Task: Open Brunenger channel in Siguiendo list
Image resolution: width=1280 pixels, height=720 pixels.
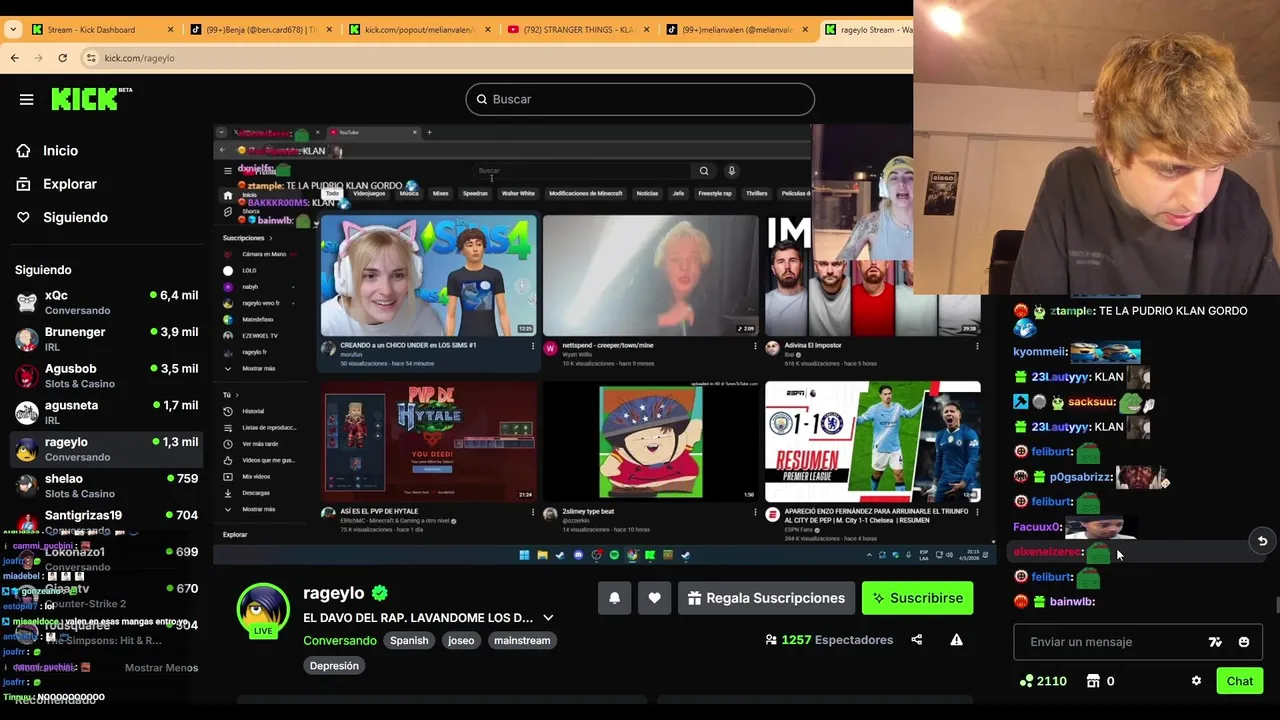Action: coord(106,339)
